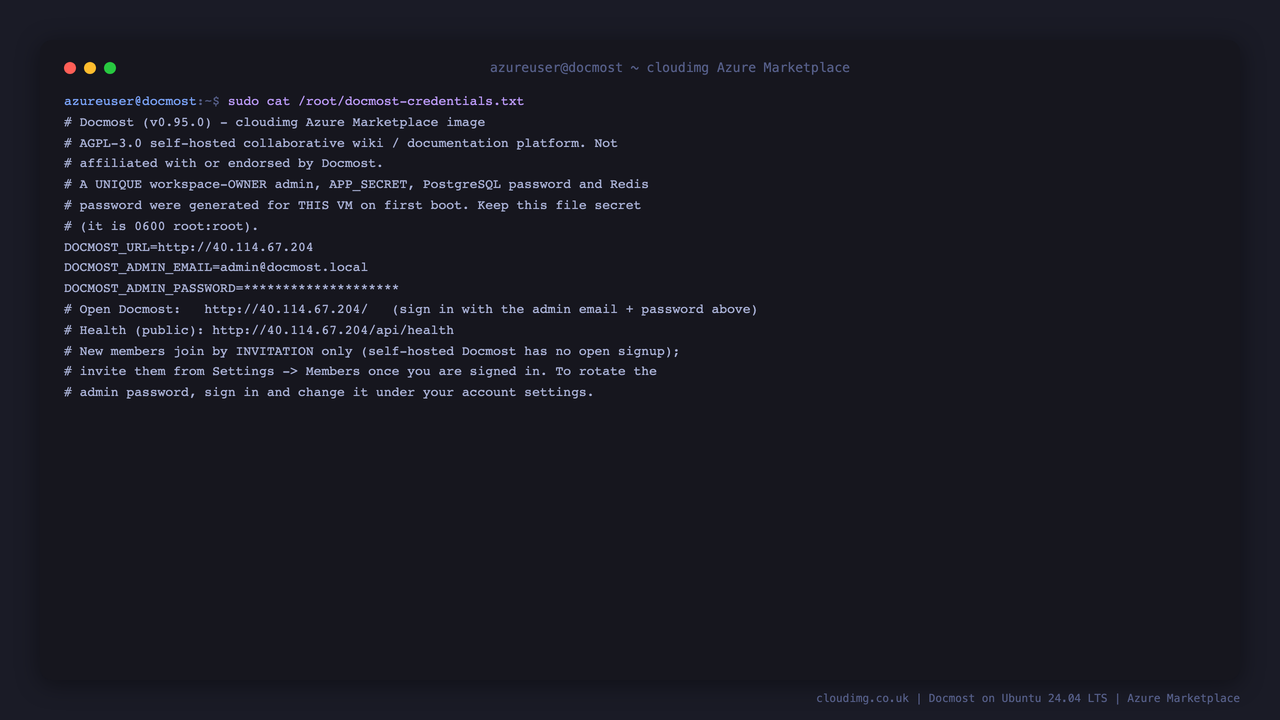Click the DOCMOST_URL=http://40.114.67.204 line
This screenshot has width=1280, height=720.
pyautogui.click(x=189, y=247)
